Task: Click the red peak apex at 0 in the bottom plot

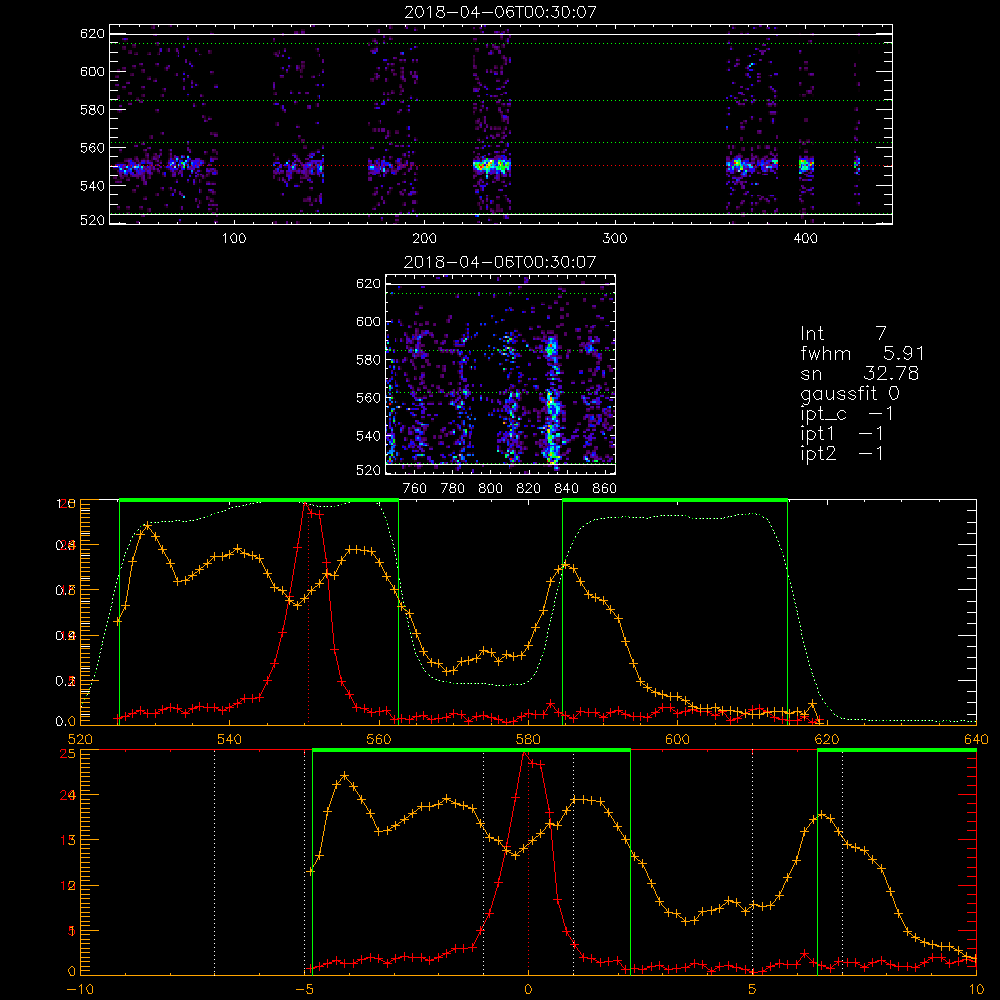Action: tap(525, 753)
